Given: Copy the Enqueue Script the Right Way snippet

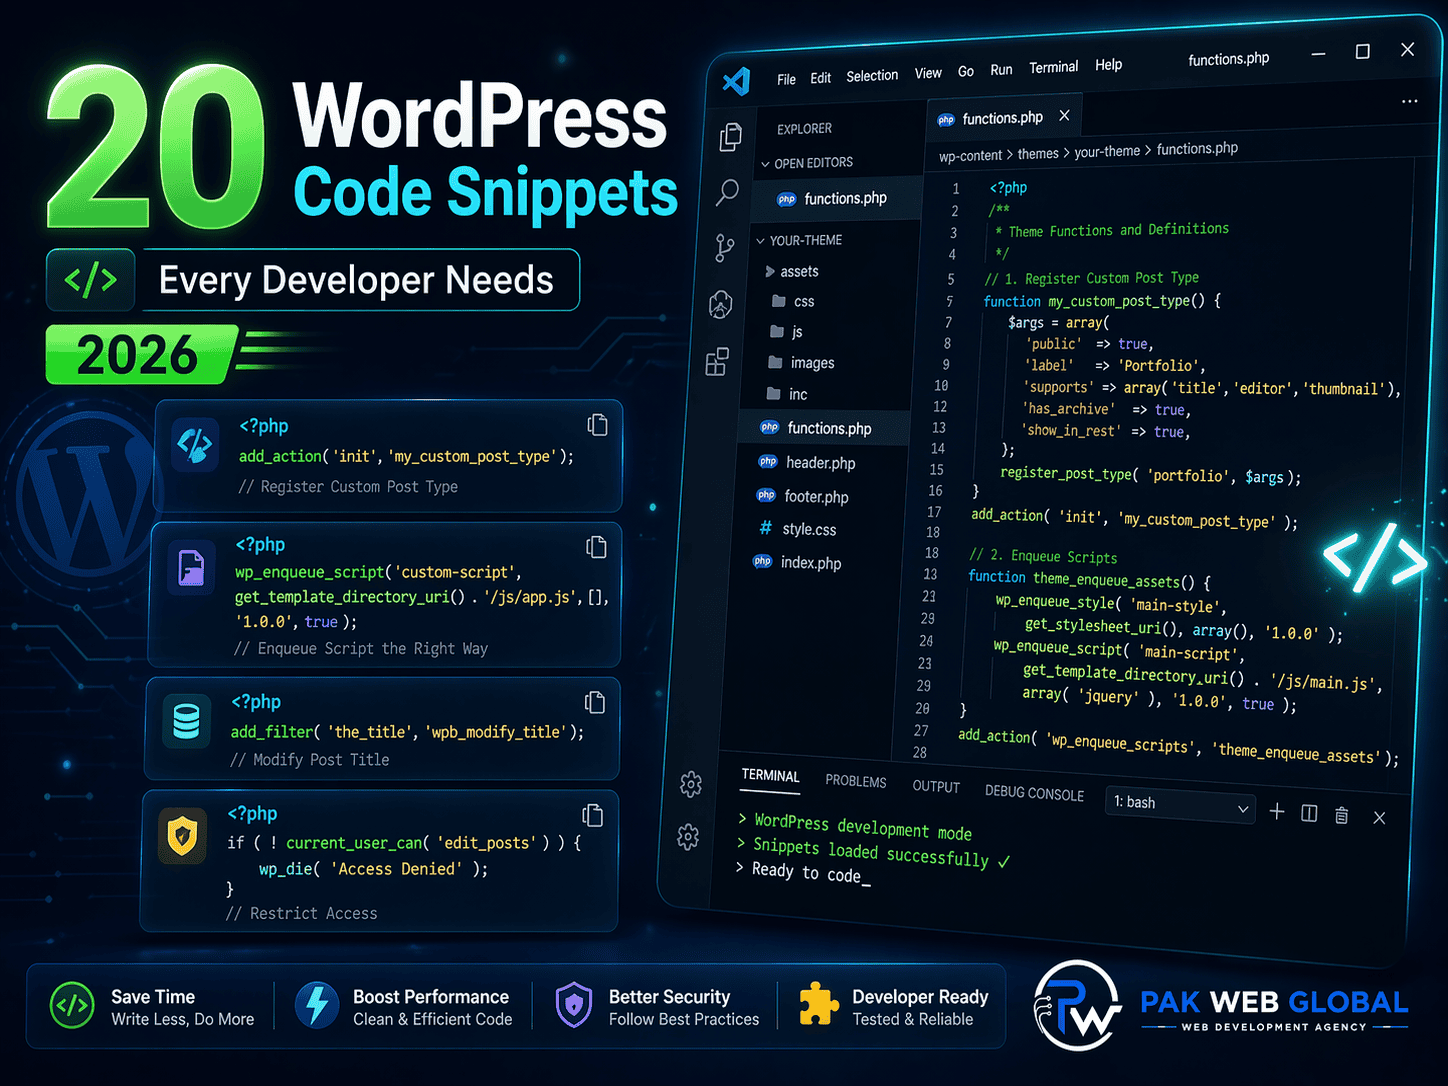Looking at the screenshot, I should pos(596,547).
